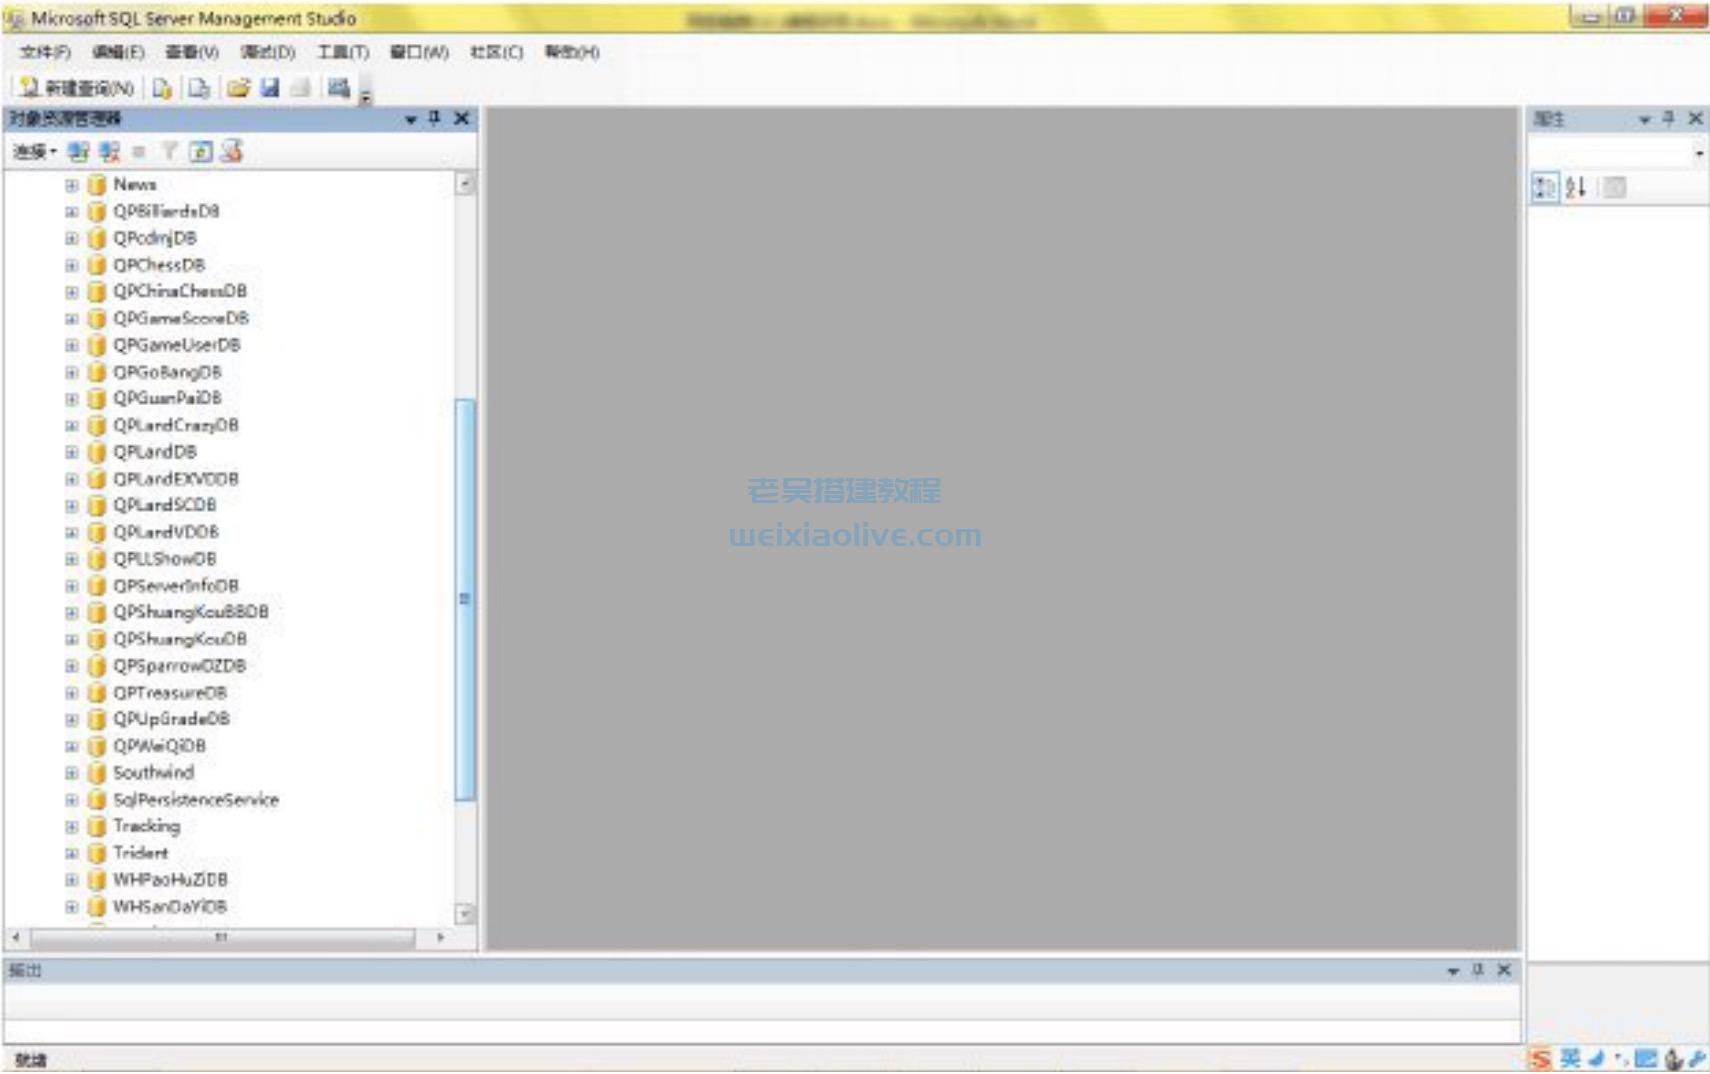1710x1074 pixels.
Task: Click the Categorized view icon in Properties
Action: pos(1544,187)
